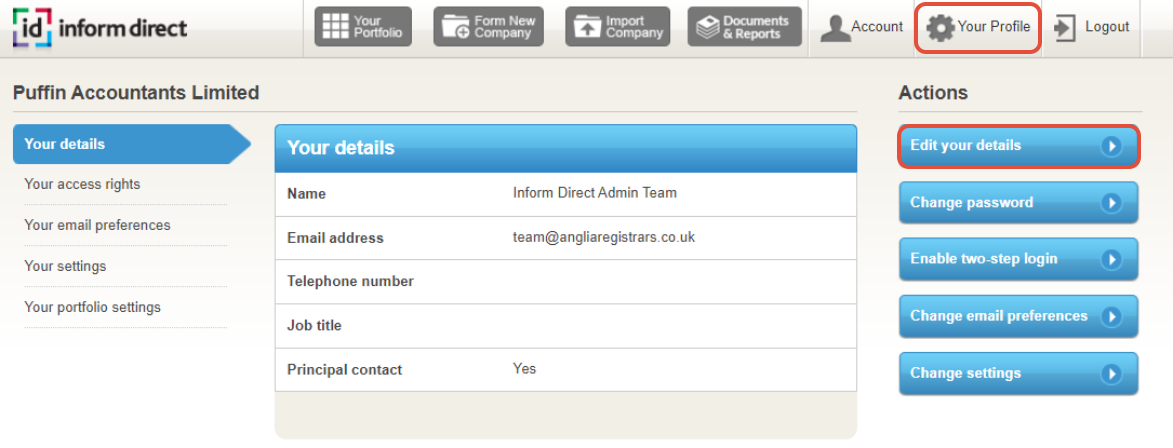Click the Enable two-step login button
The height and width of the screenshot is (448, 1173).
1018,259
